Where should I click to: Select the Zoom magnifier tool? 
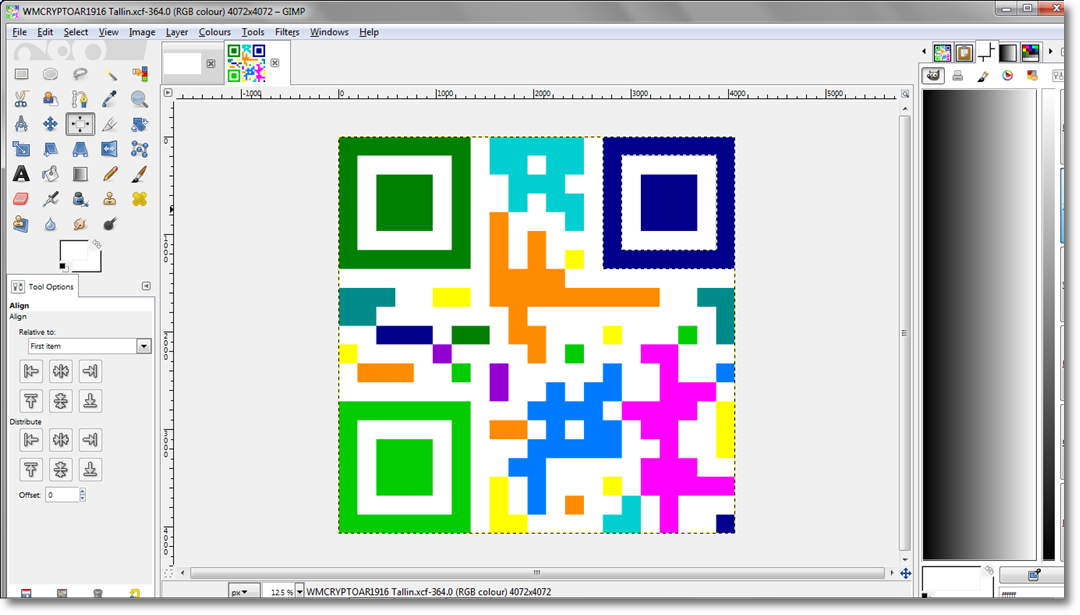click(140, 99)
